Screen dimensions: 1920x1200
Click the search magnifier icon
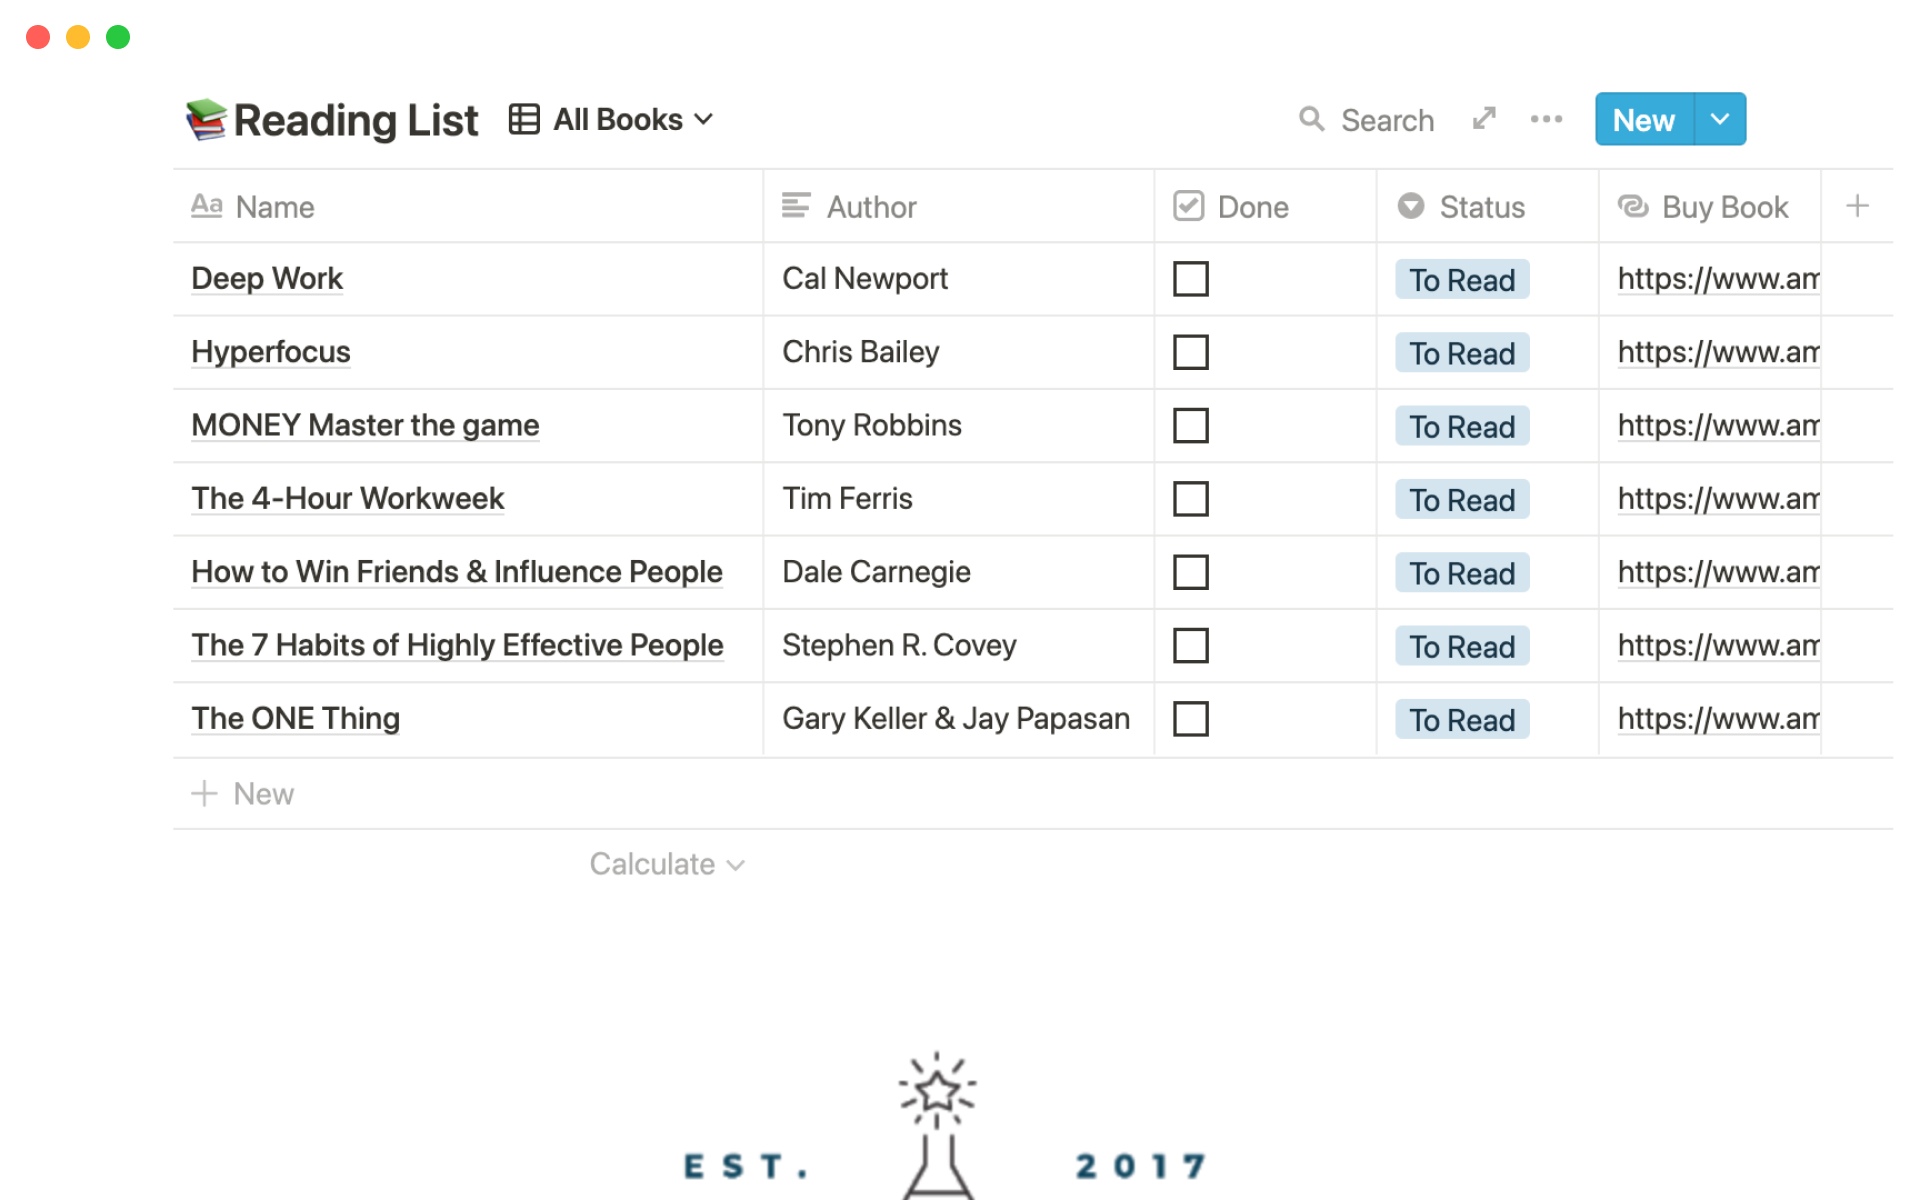click(1311, 120)
